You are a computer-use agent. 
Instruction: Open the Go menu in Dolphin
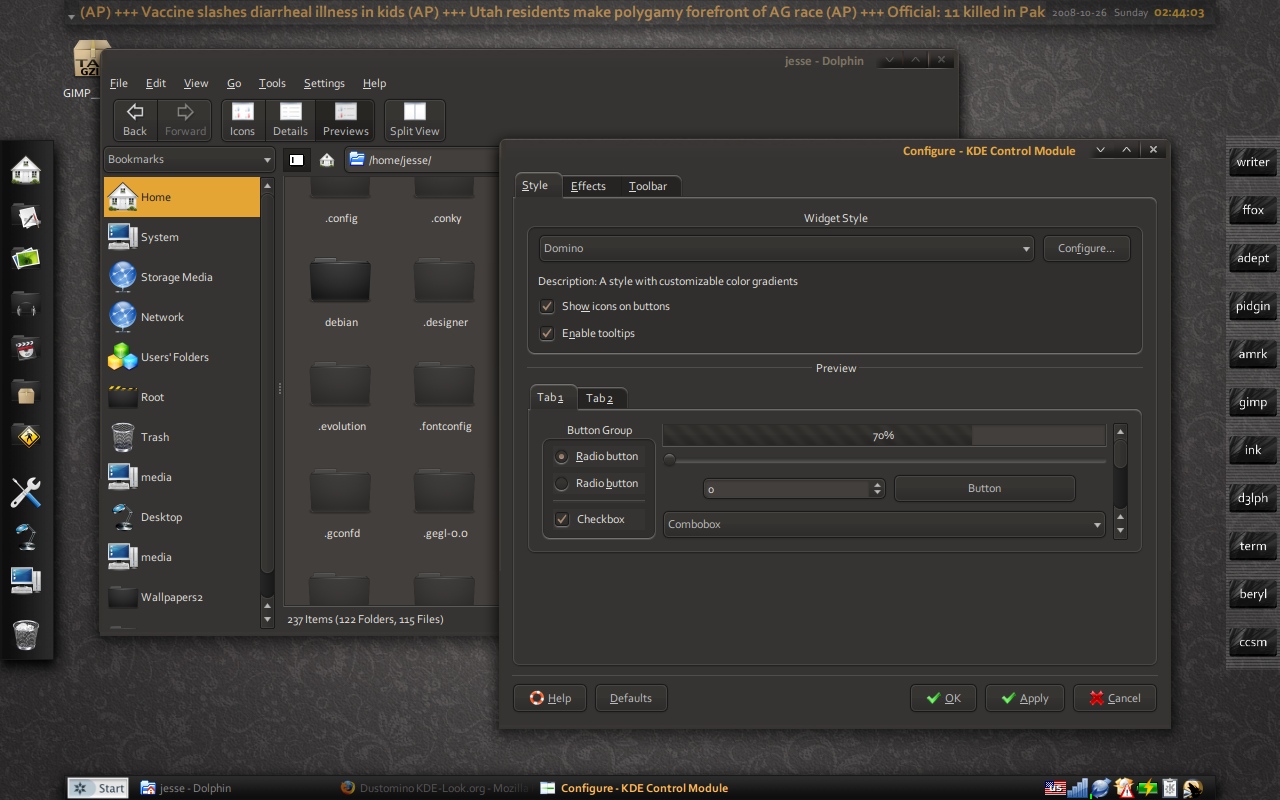[234, 83]
